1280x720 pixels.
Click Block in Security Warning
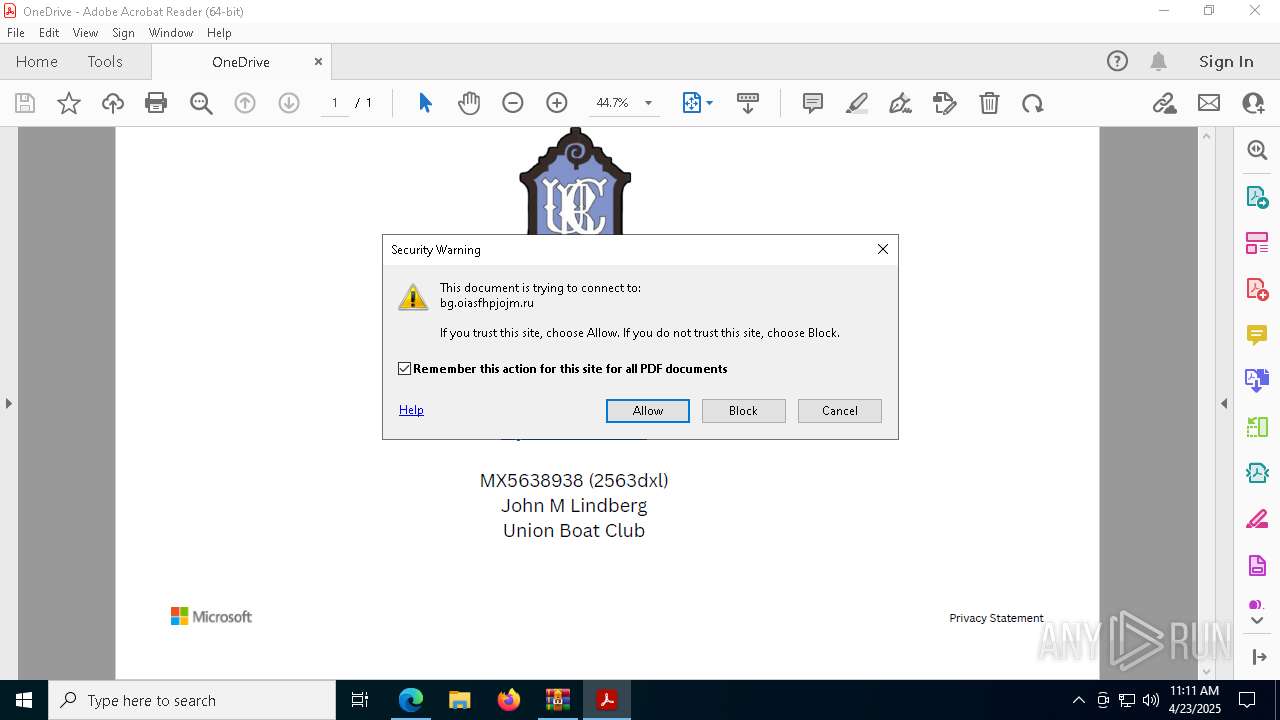coord(744,411)
